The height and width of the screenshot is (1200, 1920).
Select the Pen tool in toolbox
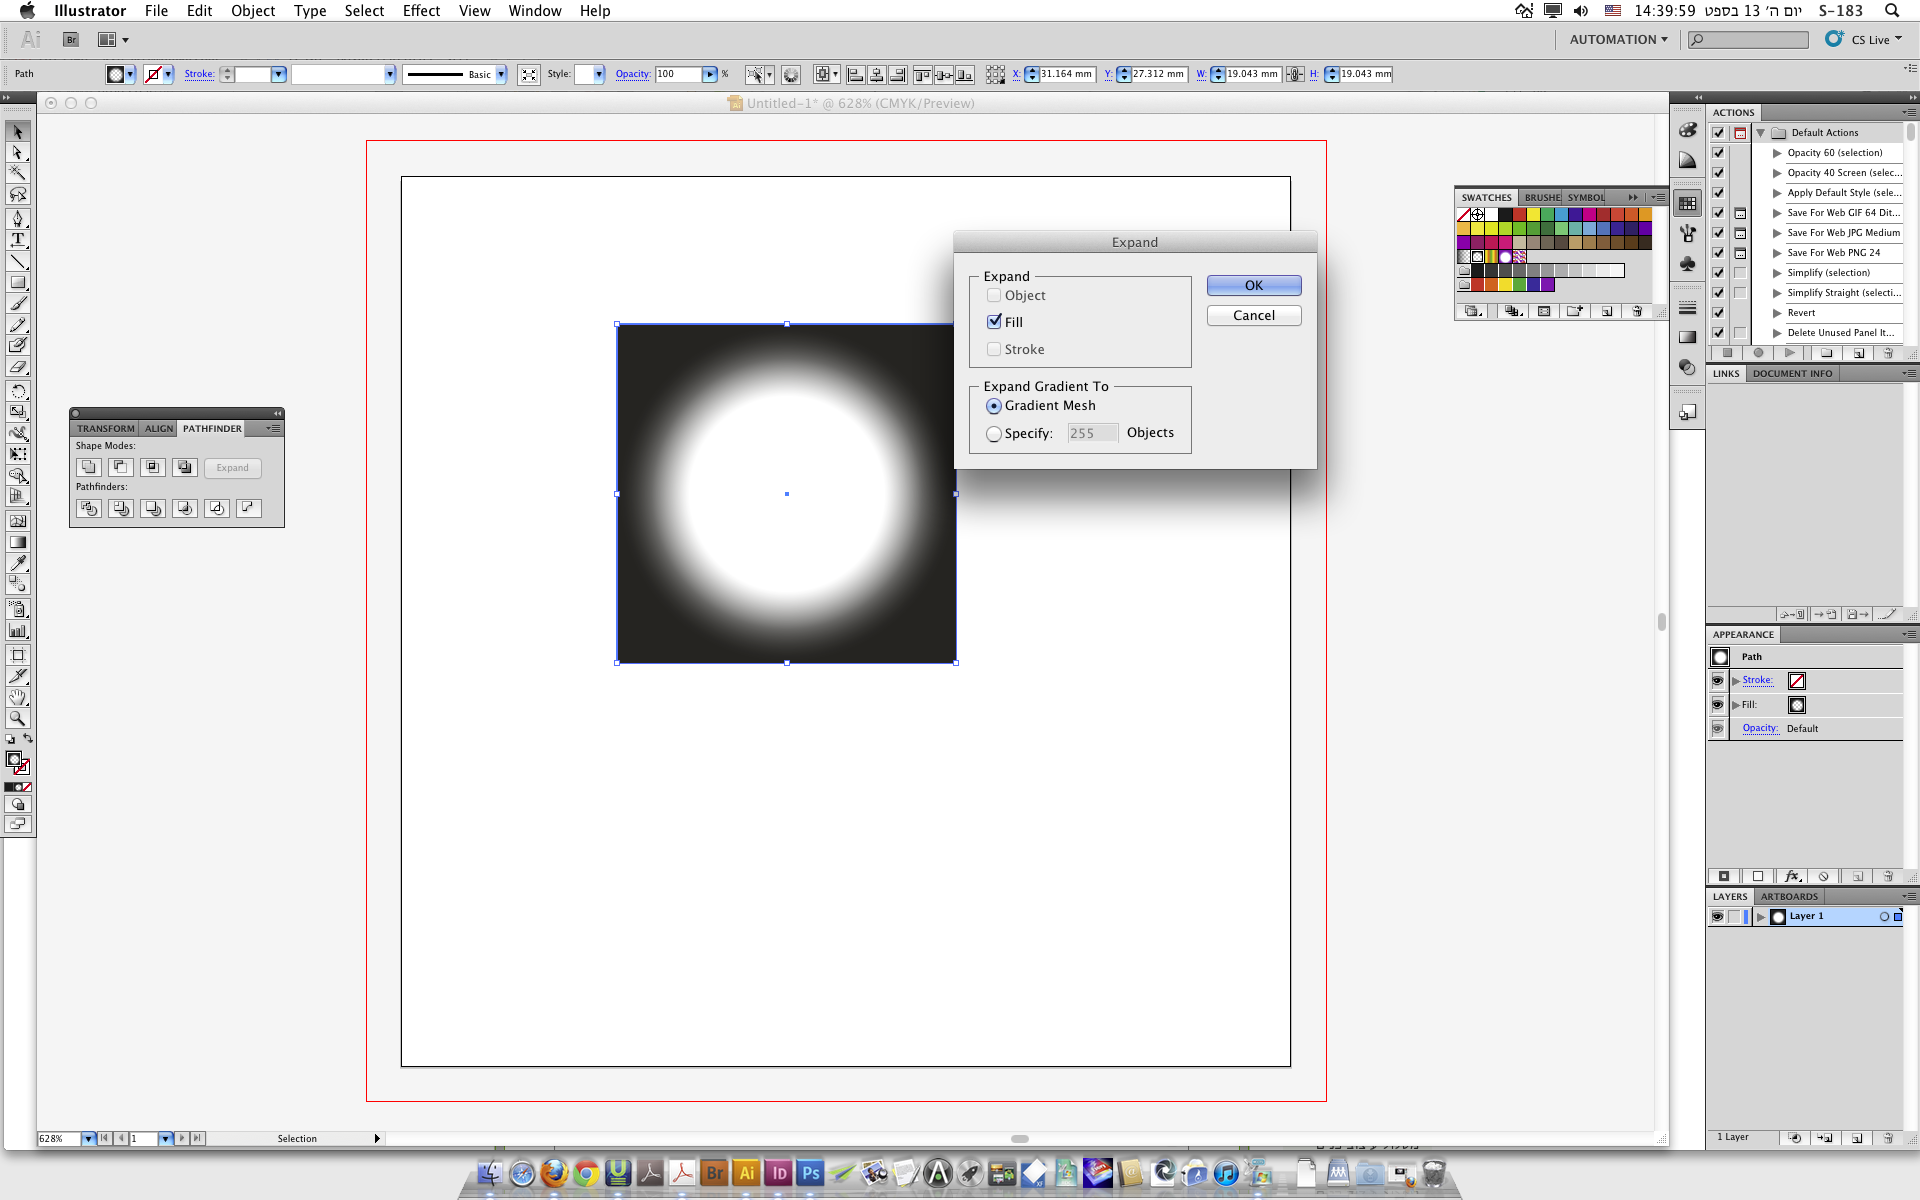pos(17,218)
